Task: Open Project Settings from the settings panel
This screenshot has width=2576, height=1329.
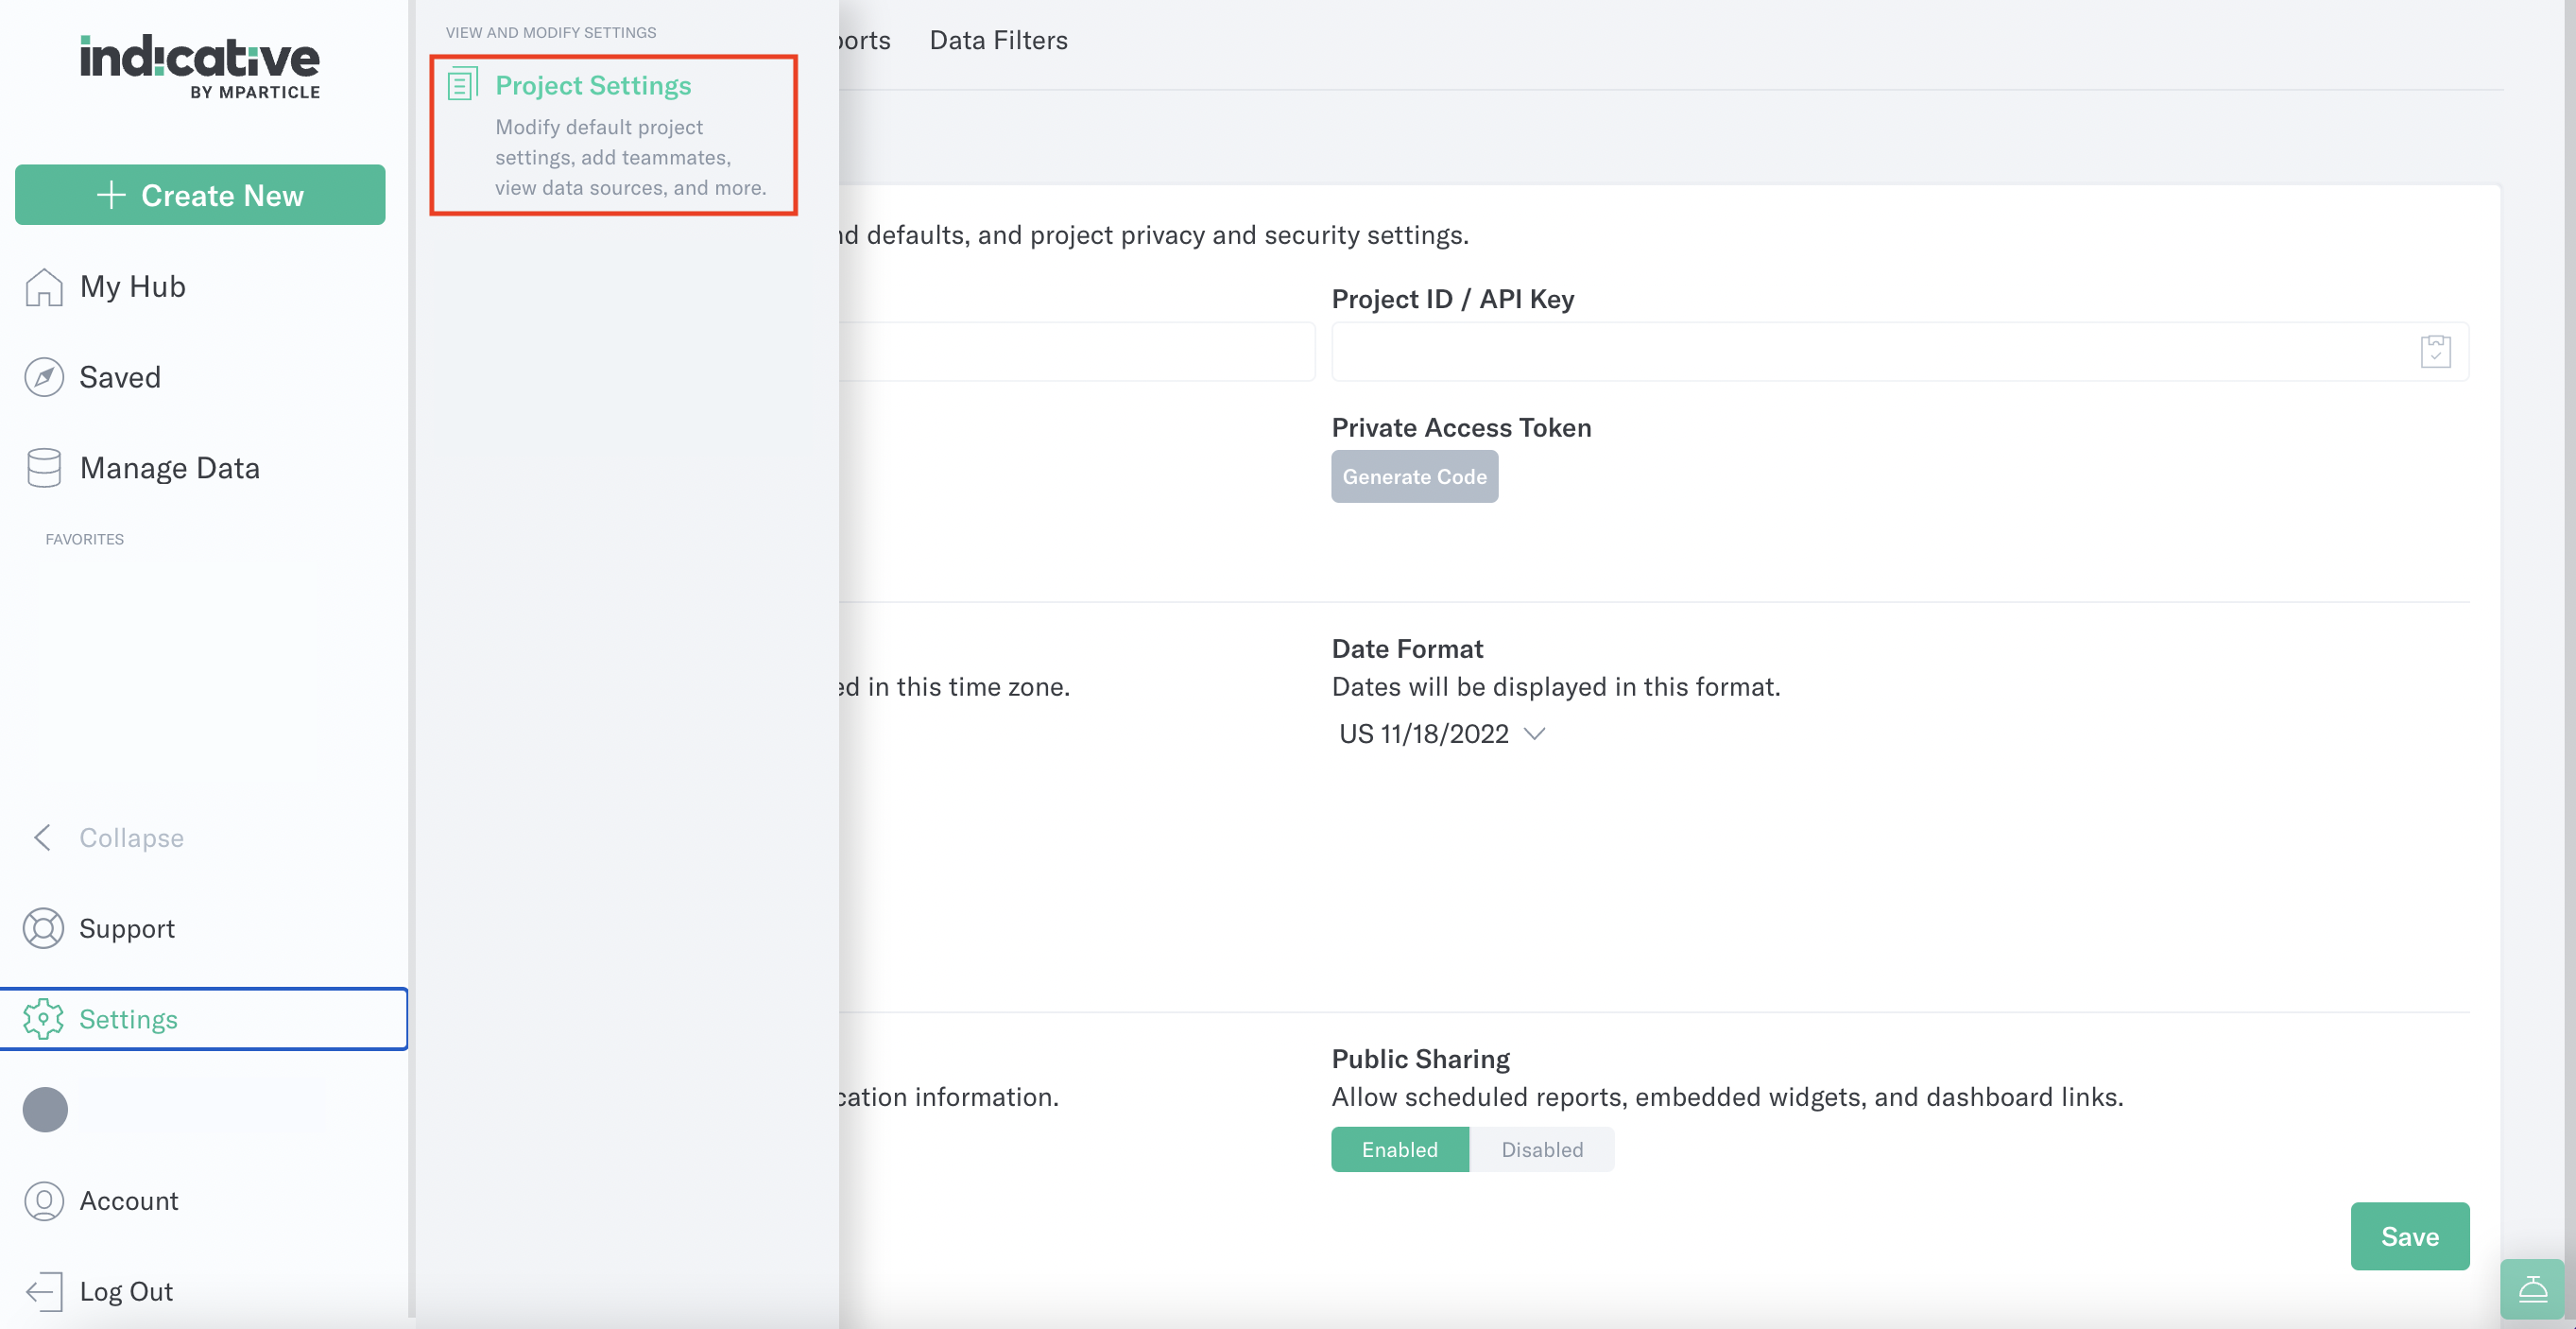Action: point(593,85)
